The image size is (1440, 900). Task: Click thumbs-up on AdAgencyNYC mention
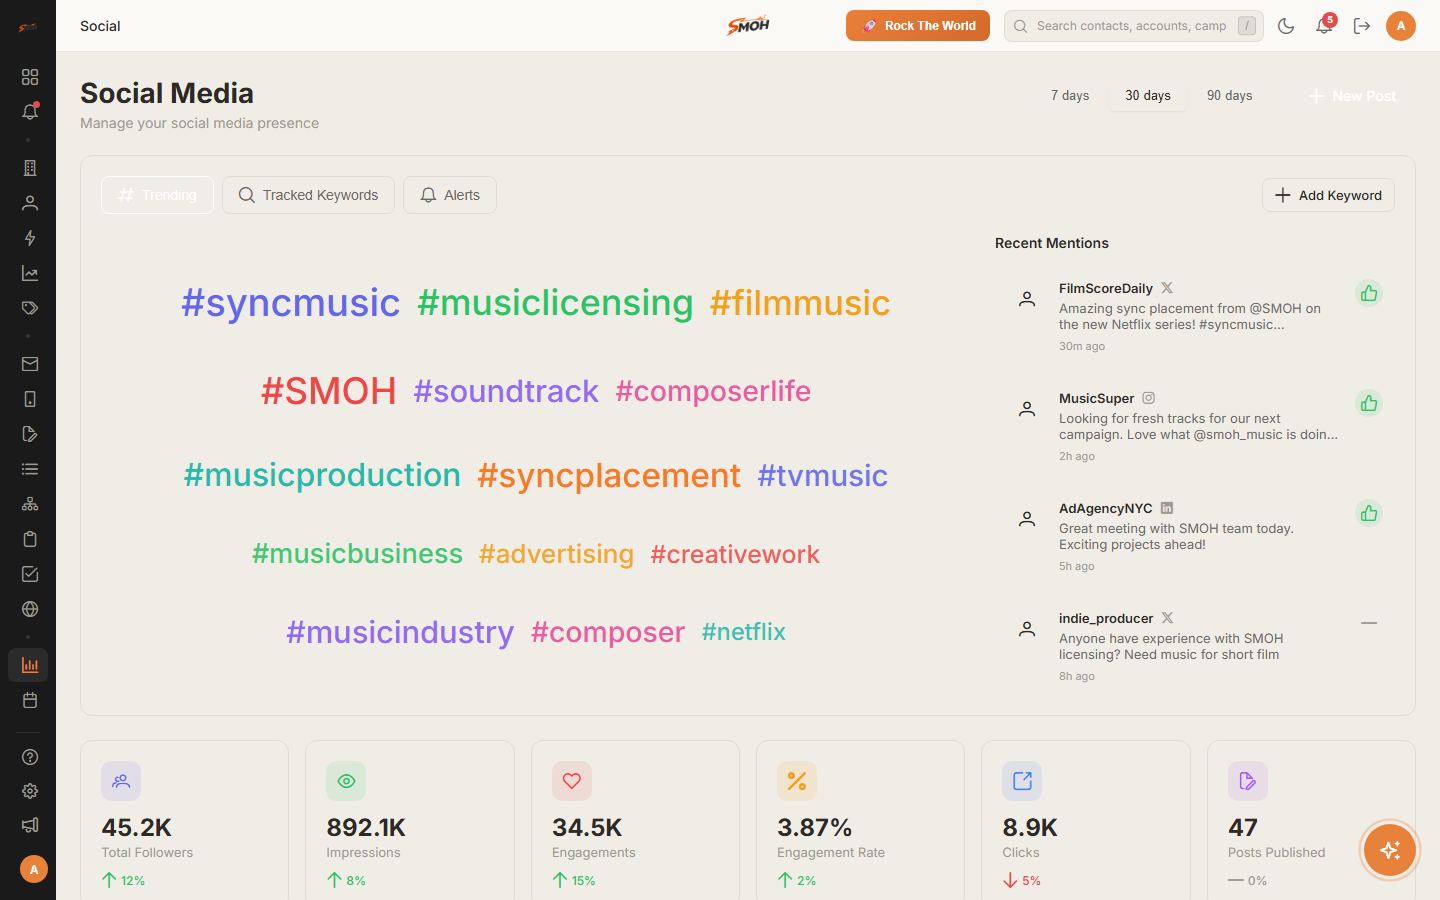[1369, 513]
